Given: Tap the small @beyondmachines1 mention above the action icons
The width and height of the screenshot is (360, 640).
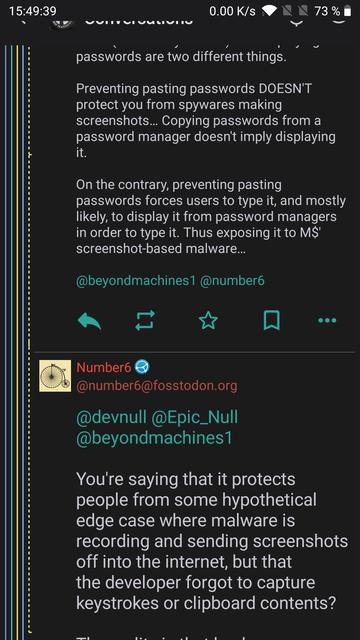Looking at the screenshot, I should tap(136, 281).
